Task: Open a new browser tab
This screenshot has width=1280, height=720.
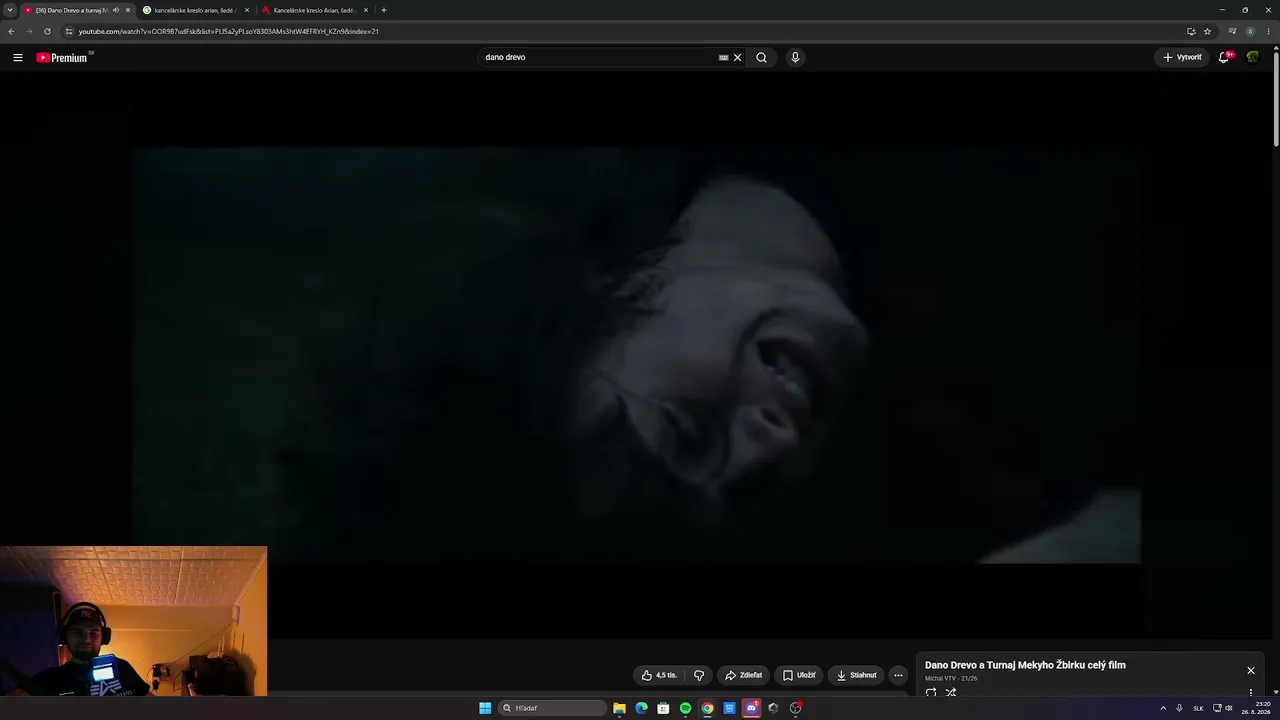Action: pyautogui.click(x=384, y=10)
